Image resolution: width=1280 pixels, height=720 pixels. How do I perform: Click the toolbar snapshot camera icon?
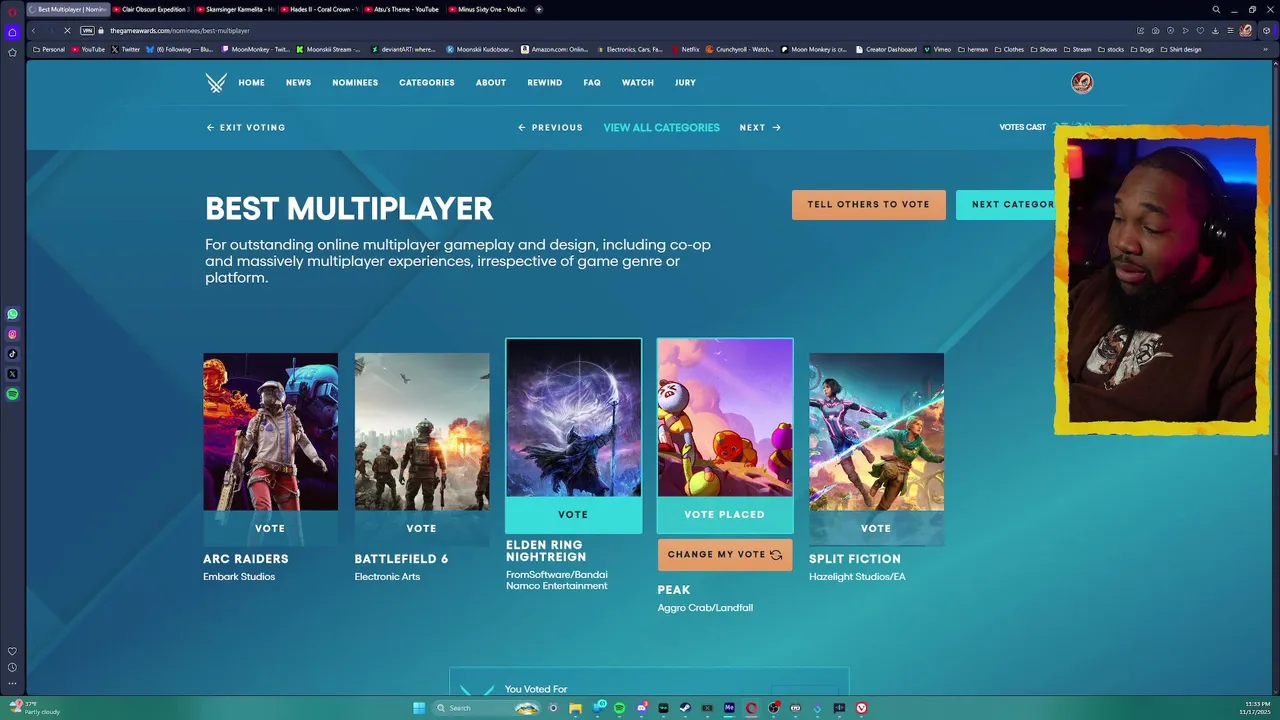(x=1156, y=31)
